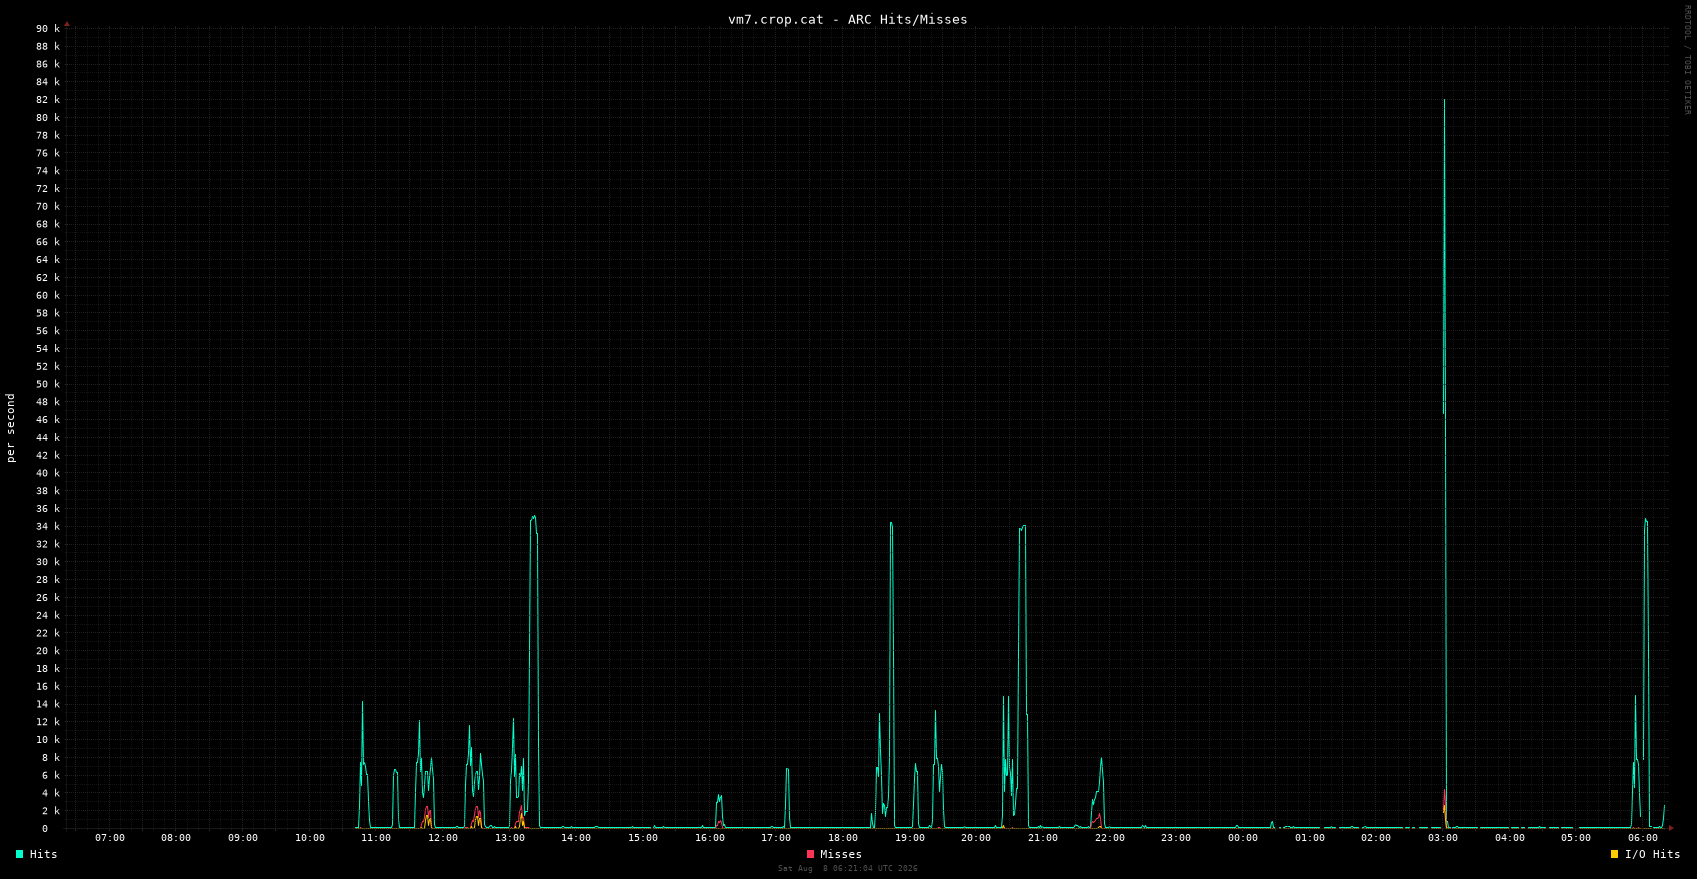Select the "Misses" legend label
1697x879 pixels.
pos(841,854)
